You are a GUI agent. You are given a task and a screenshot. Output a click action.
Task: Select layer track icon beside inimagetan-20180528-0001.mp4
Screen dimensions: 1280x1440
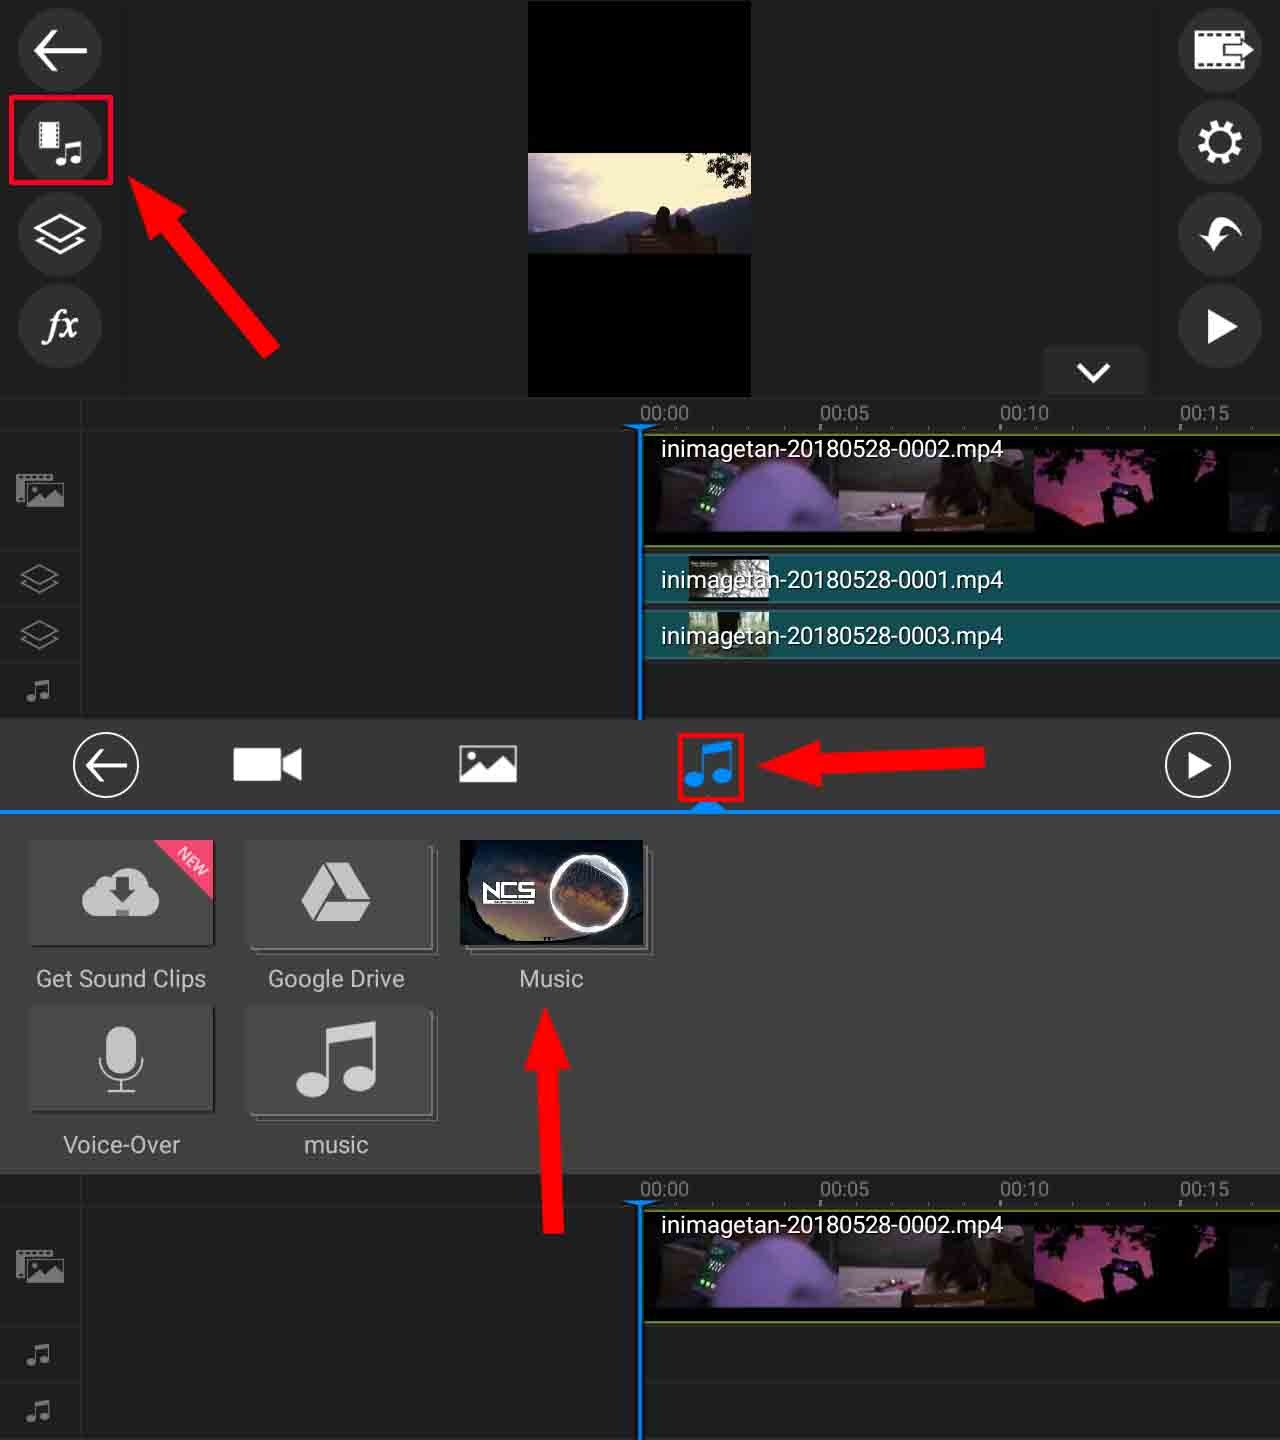(40, 579)
